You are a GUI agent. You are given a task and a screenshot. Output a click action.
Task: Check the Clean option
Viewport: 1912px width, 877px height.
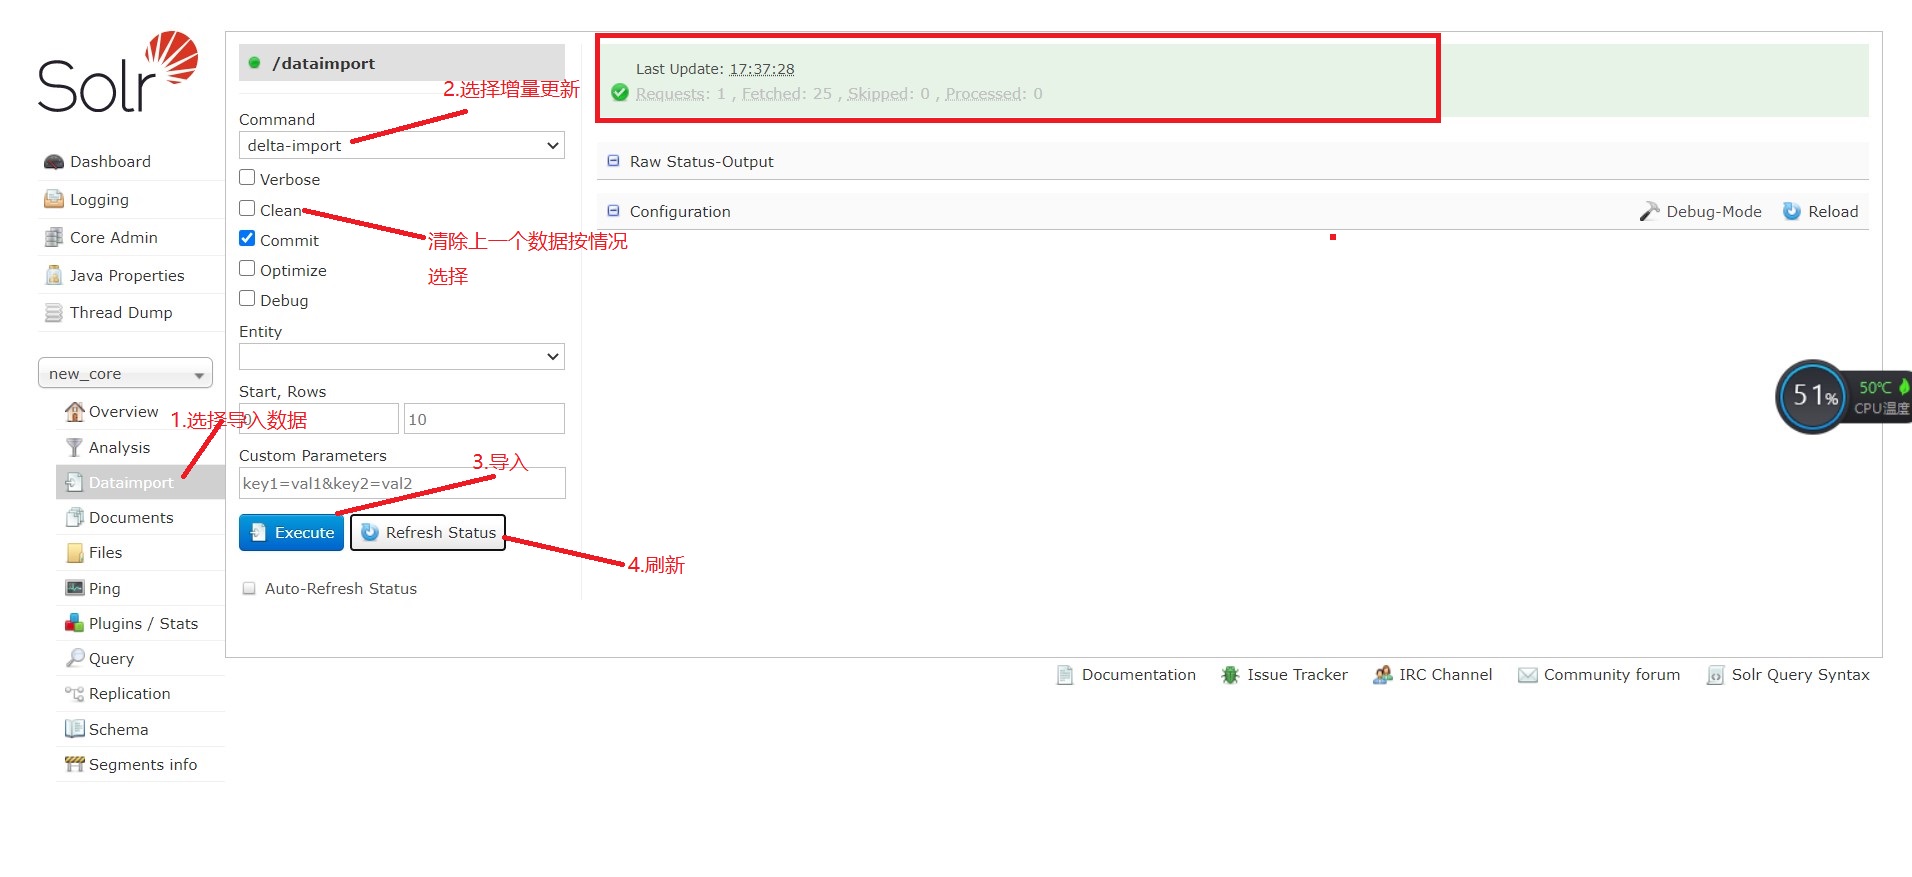point(247,209)
